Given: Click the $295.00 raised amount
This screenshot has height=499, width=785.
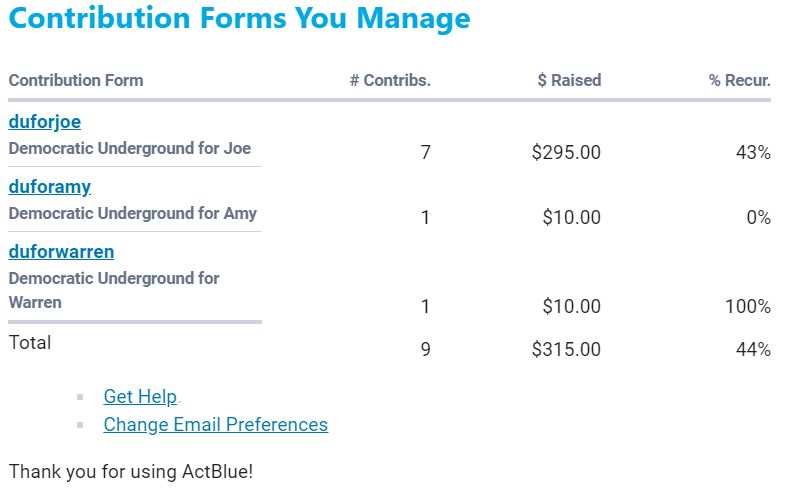Looking at the screenshot, I should (x=566, y=153).
